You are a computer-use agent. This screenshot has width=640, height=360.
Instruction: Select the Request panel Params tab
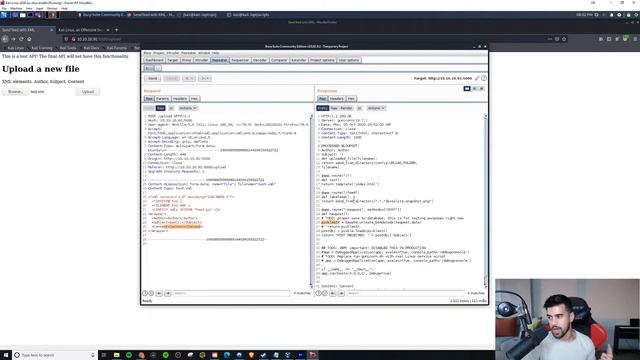[162, 99]
